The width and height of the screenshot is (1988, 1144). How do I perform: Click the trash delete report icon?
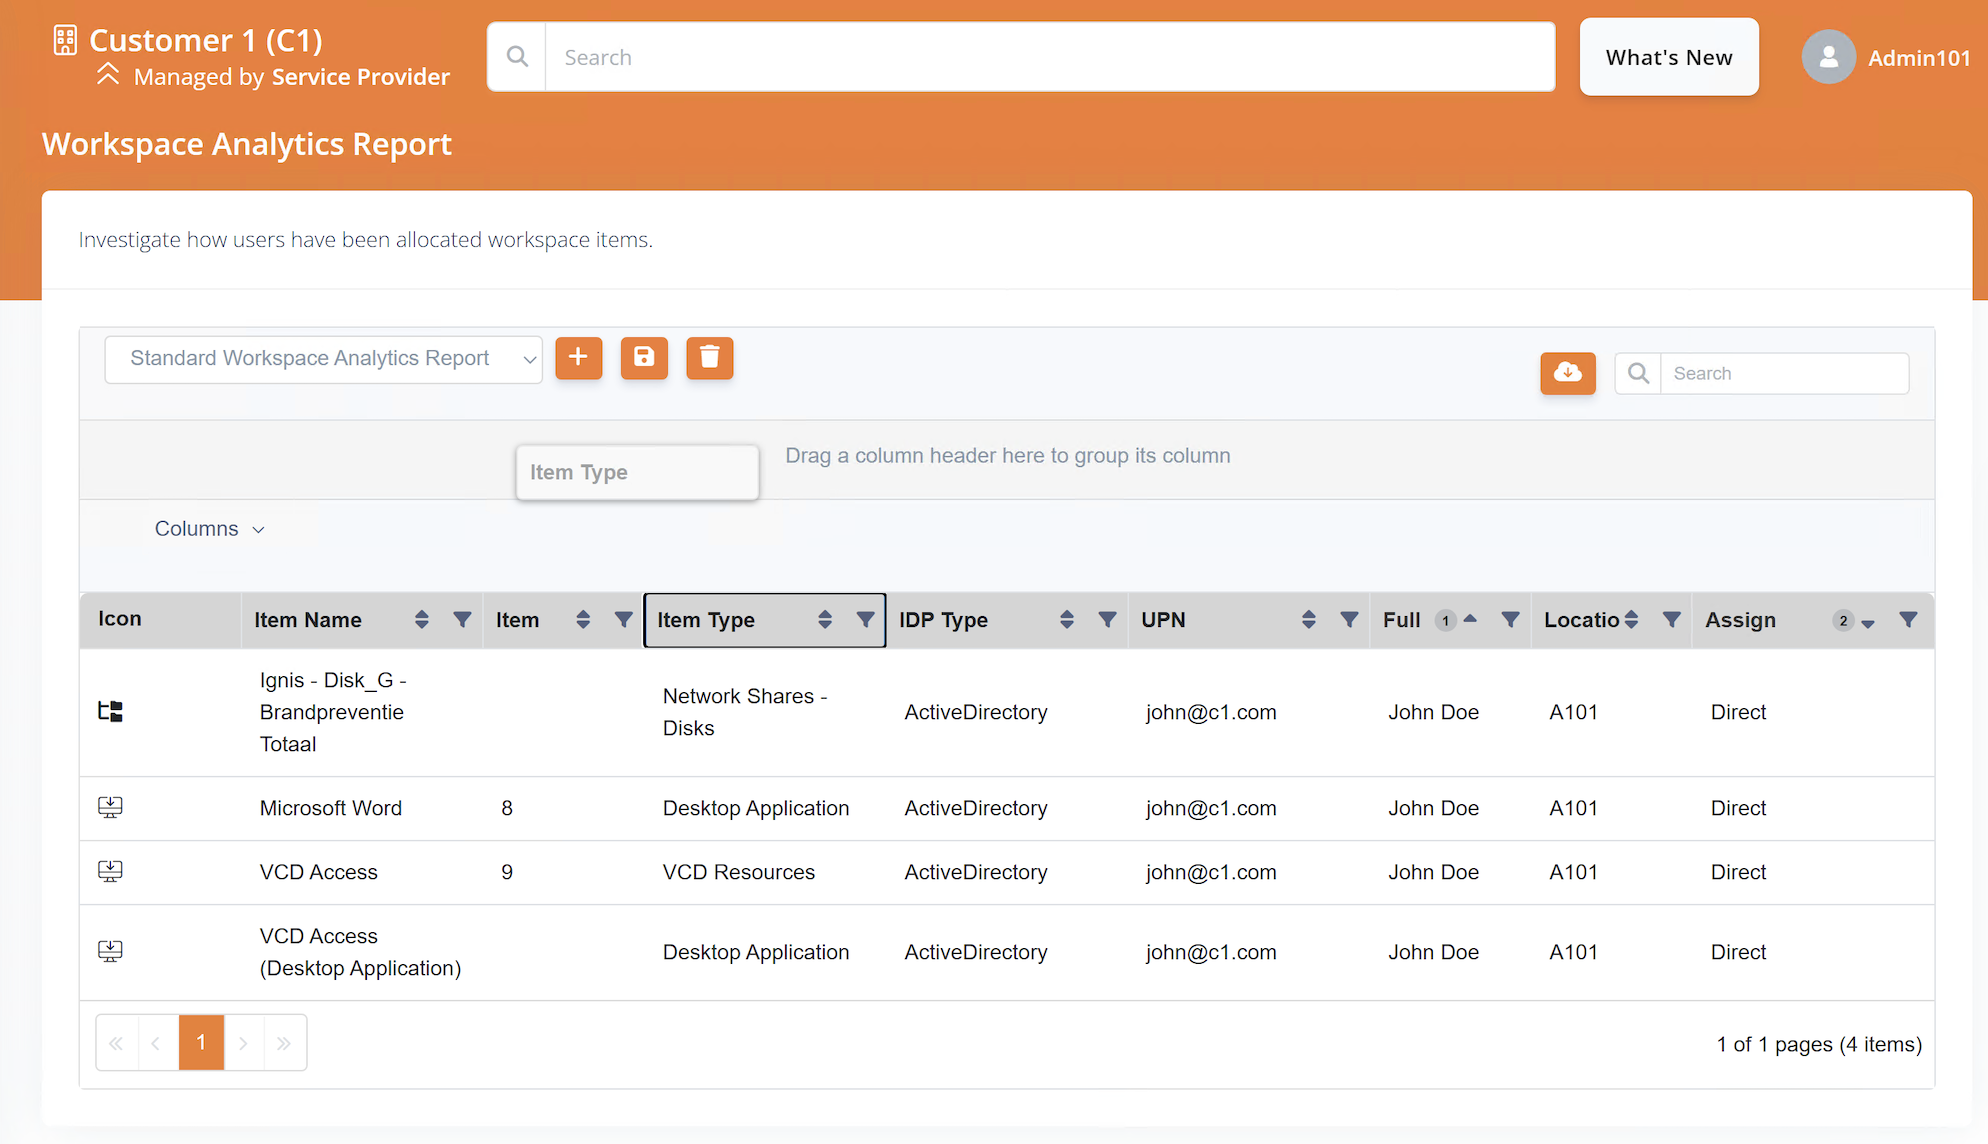point(709,358)
